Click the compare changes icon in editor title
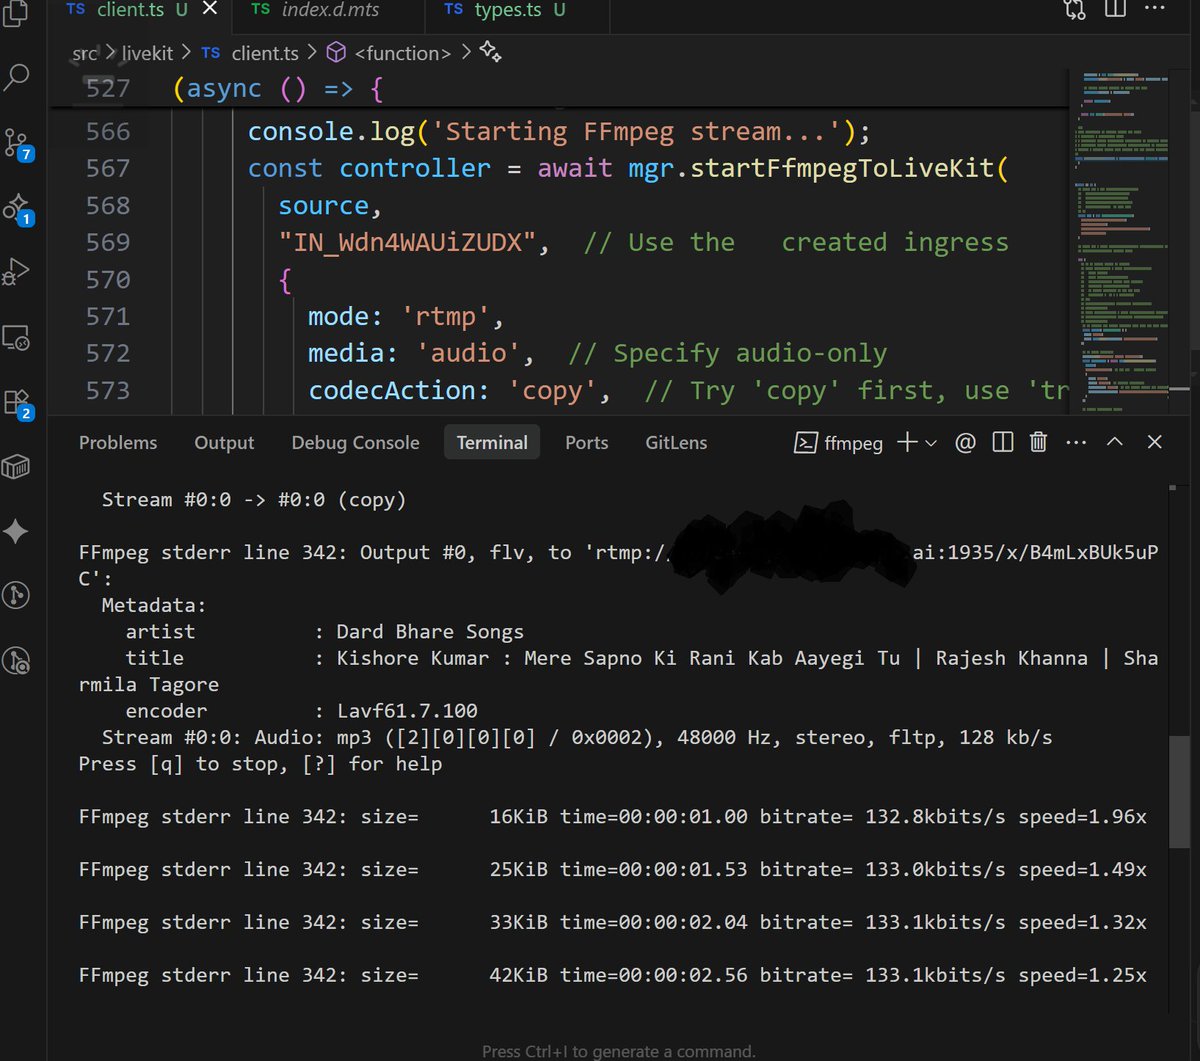 click(1075, 10)
